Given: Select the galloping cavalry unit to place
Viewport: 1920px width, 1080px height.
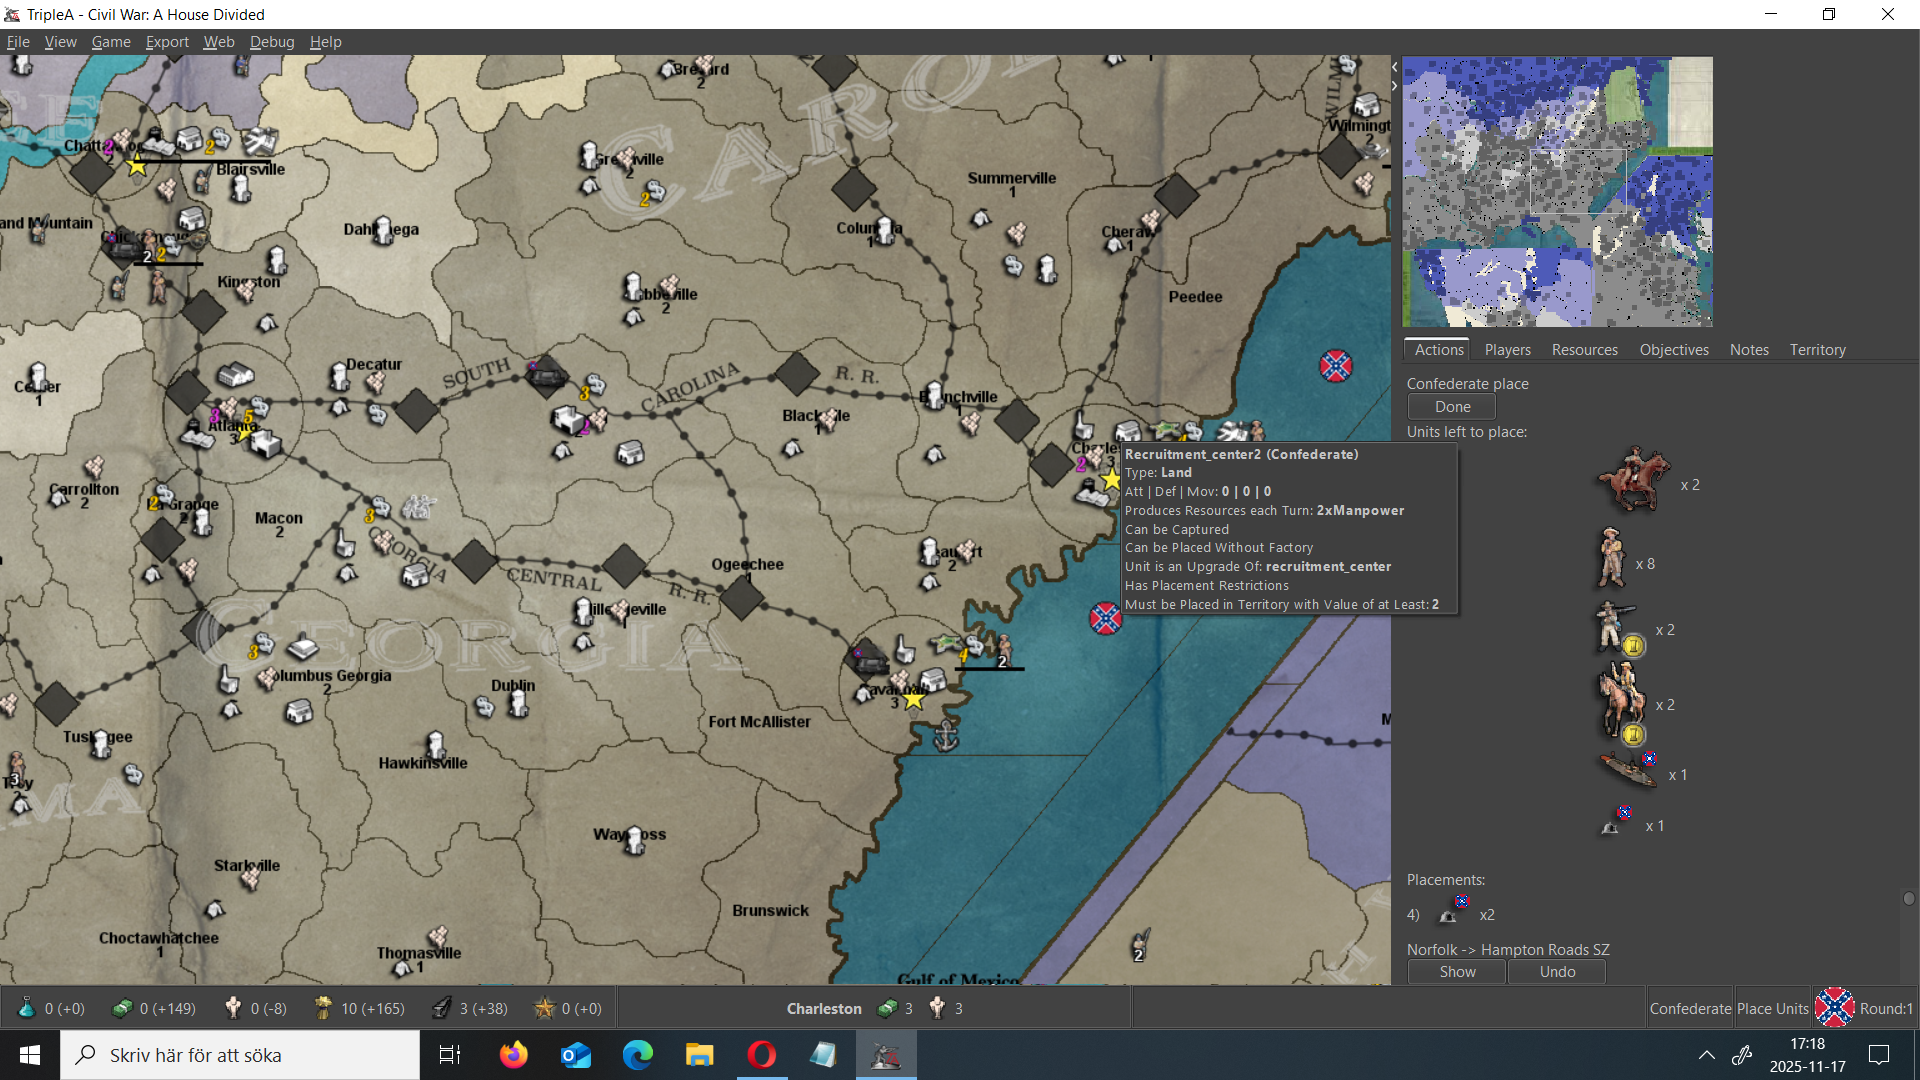Looking at the screenshot, I should (x=1633, y=481).
